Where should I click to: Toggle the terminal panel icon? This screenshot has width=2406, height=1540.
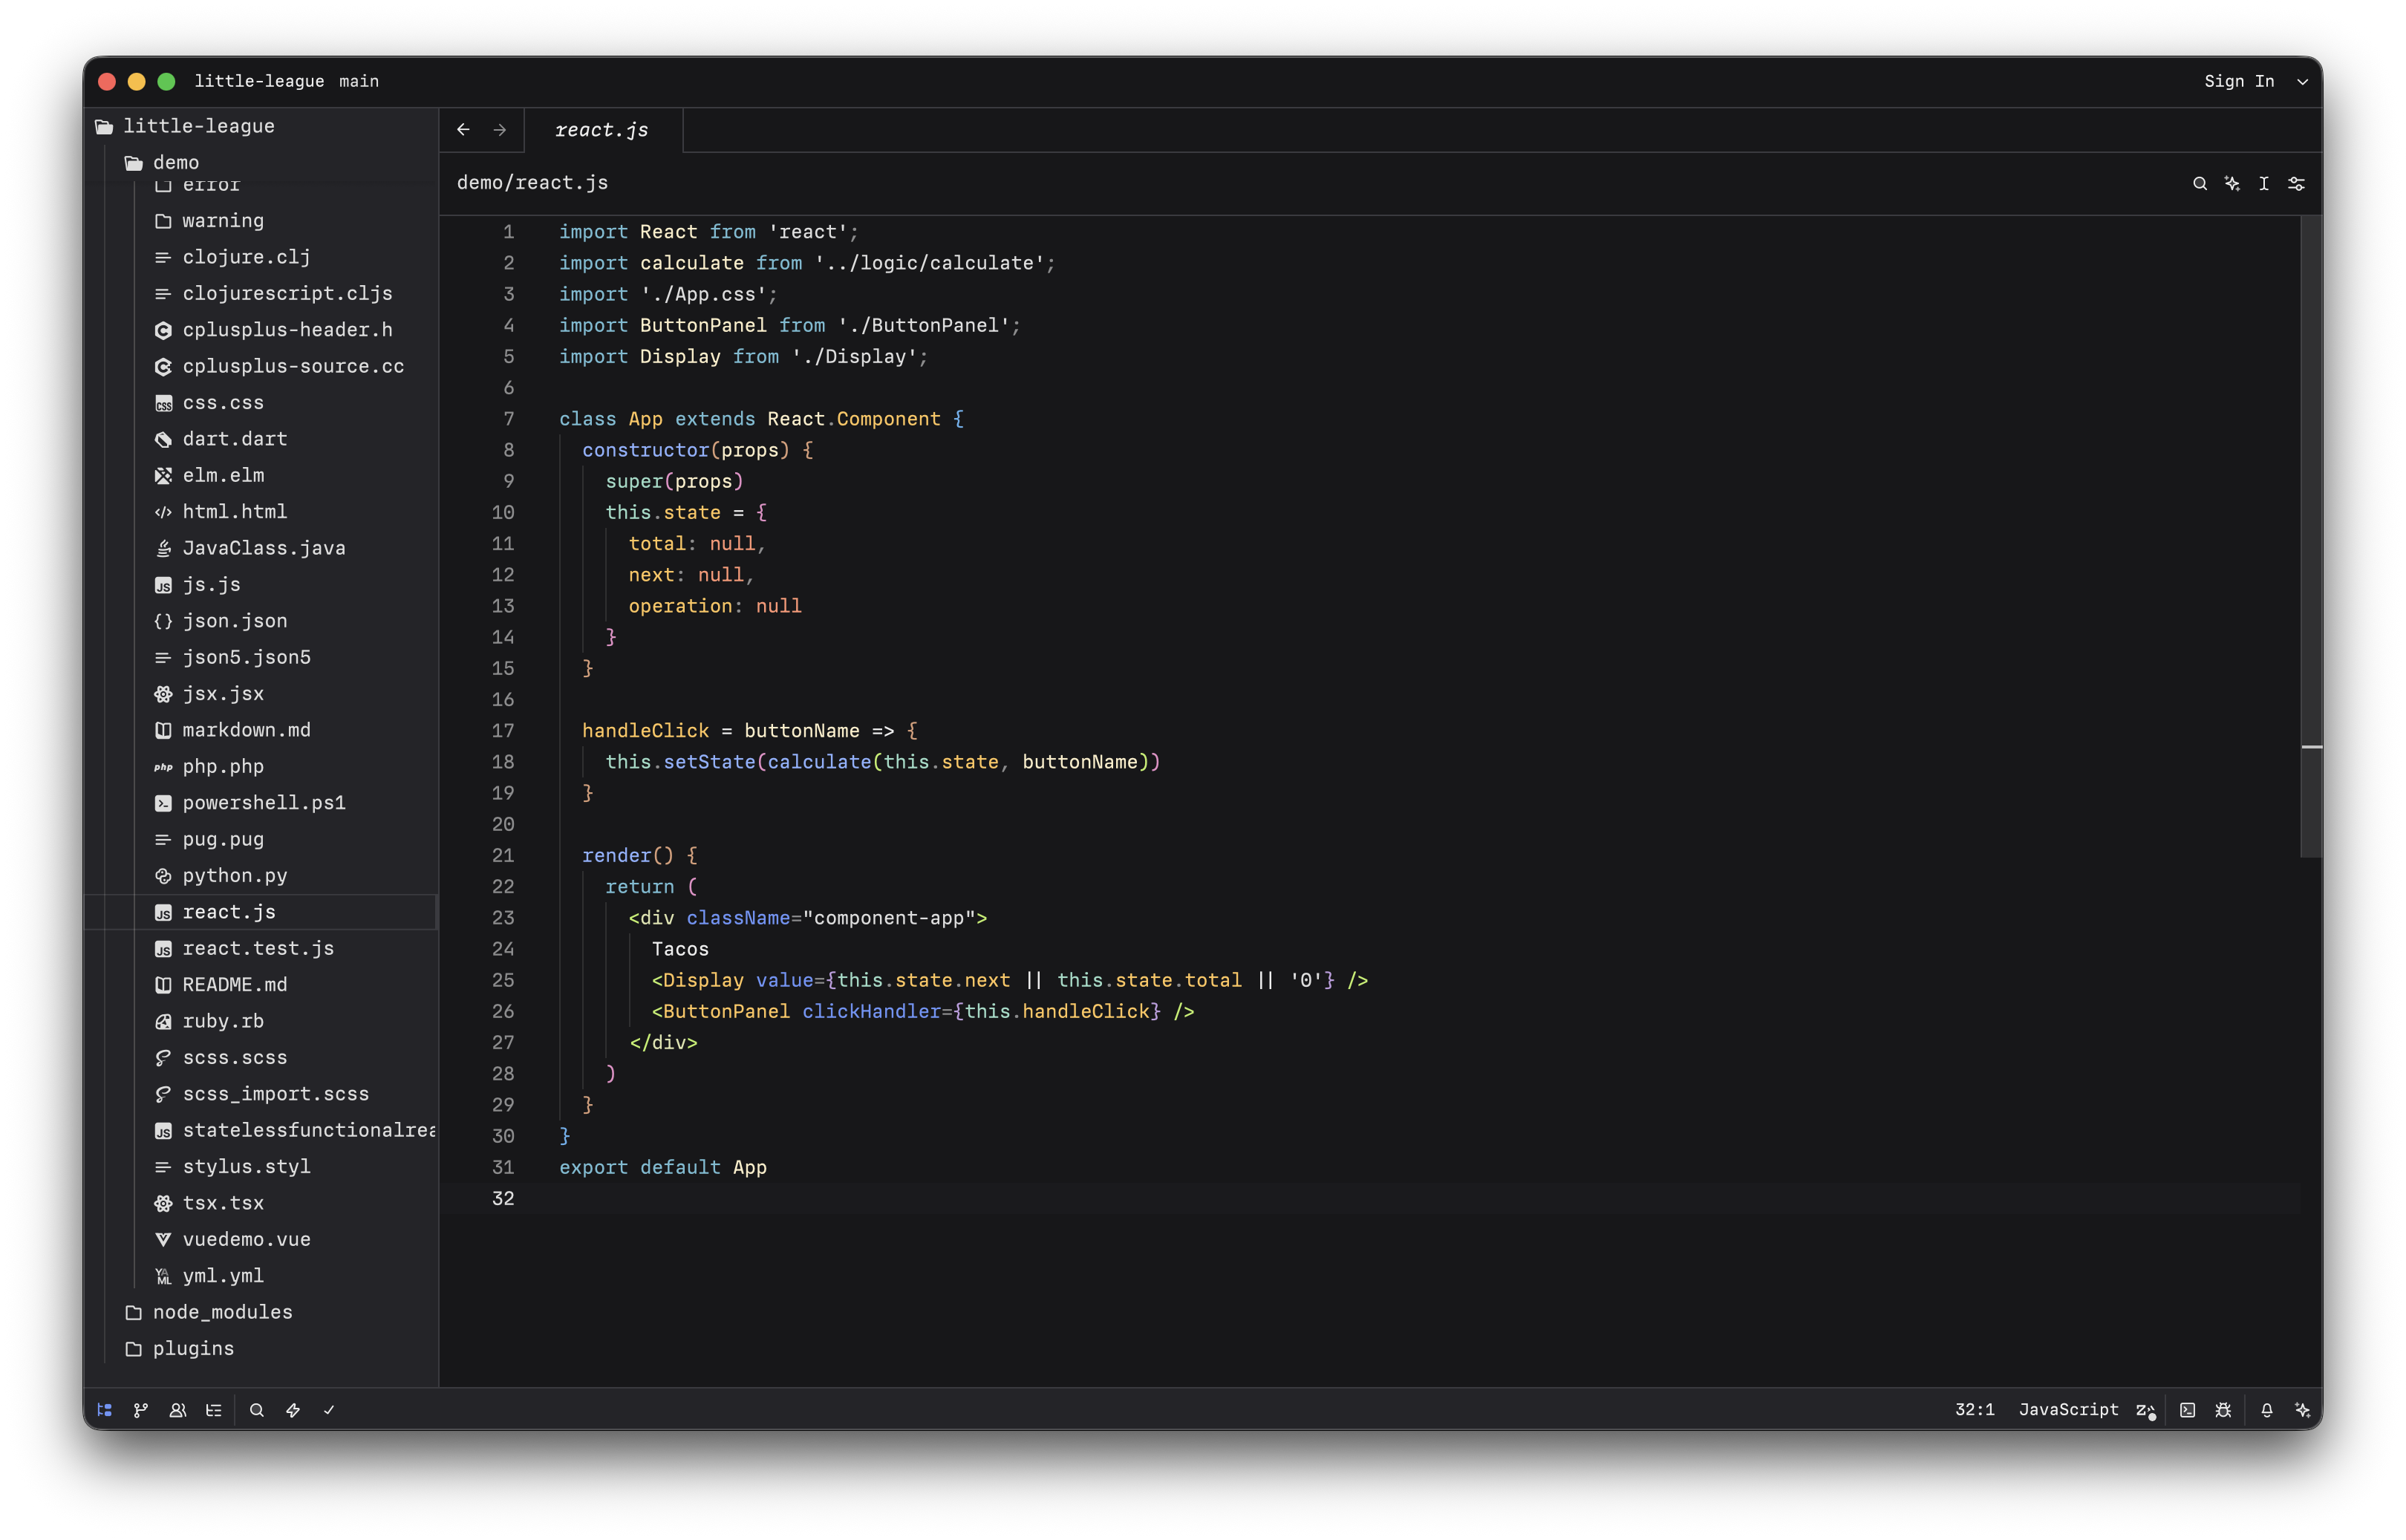coord(2187,1409)
